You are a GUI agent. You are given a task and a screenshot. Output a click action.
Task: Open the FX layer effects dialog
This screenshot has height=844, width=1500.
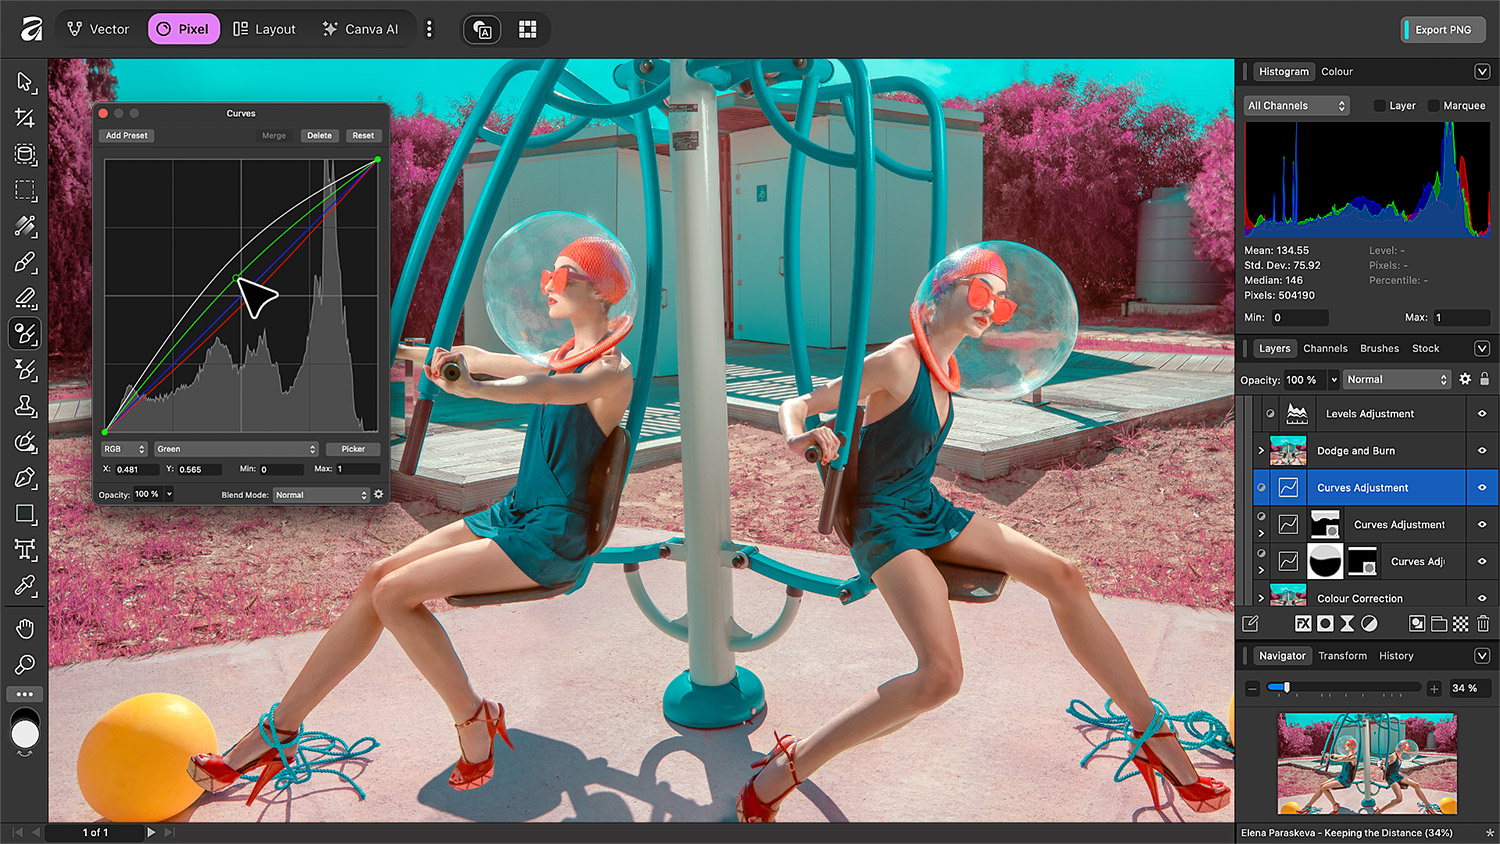1303,623
